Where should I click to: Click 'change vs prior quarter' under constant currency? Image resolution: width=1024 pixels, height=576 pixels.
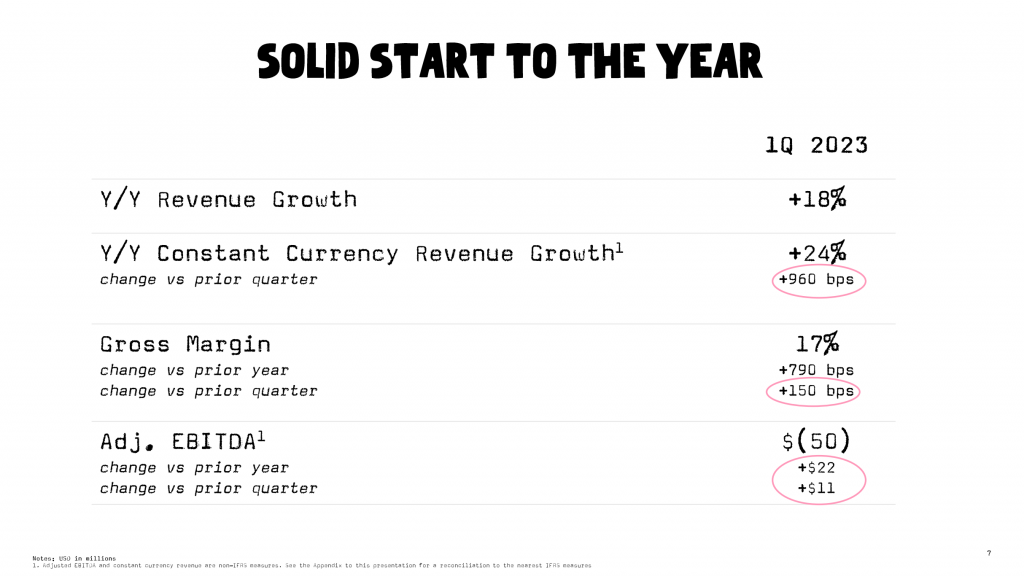(x=208, y=280)
